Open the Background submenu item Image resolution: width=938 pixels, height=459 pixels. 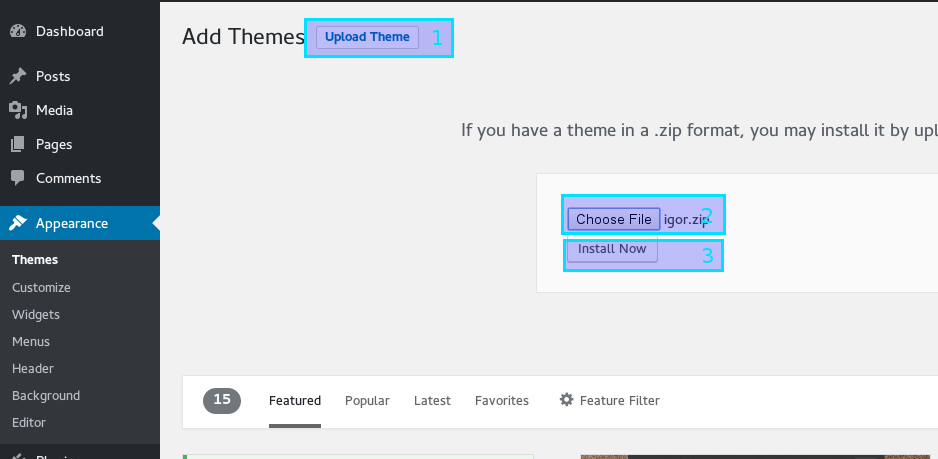pyautogui.click(x=46, y=395)
